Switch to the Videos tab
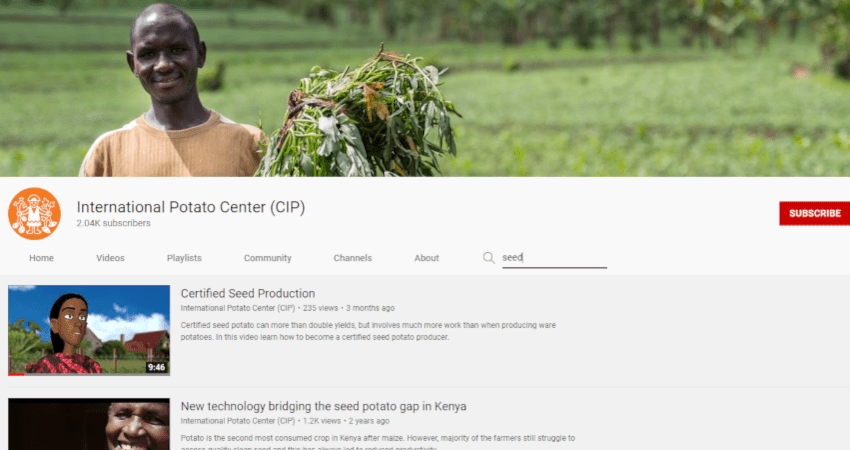 coord(110,258)
